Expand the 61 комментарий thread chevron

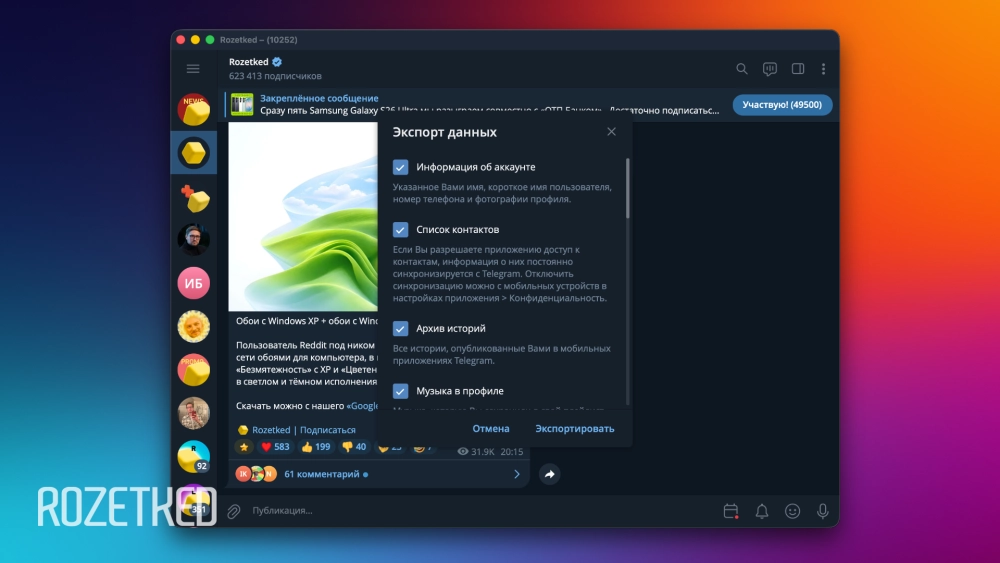coord(516,474)
